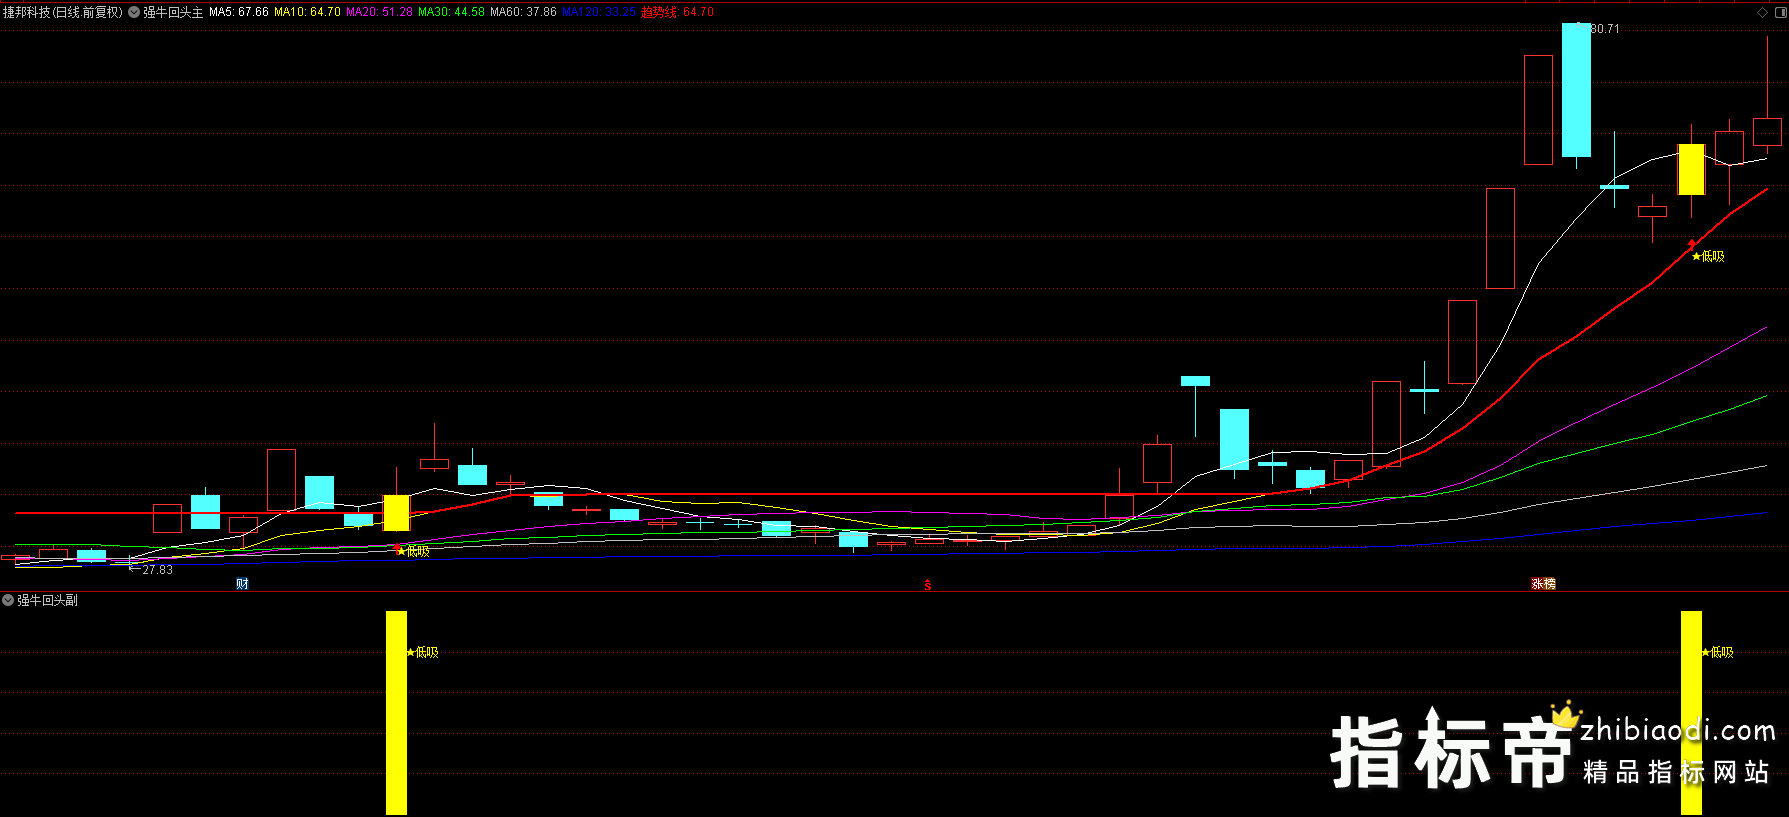Click the second yellow signal bar in sub-chart
The width and height of the screenshot is (1789, 817).
[x=1691, y=712]
